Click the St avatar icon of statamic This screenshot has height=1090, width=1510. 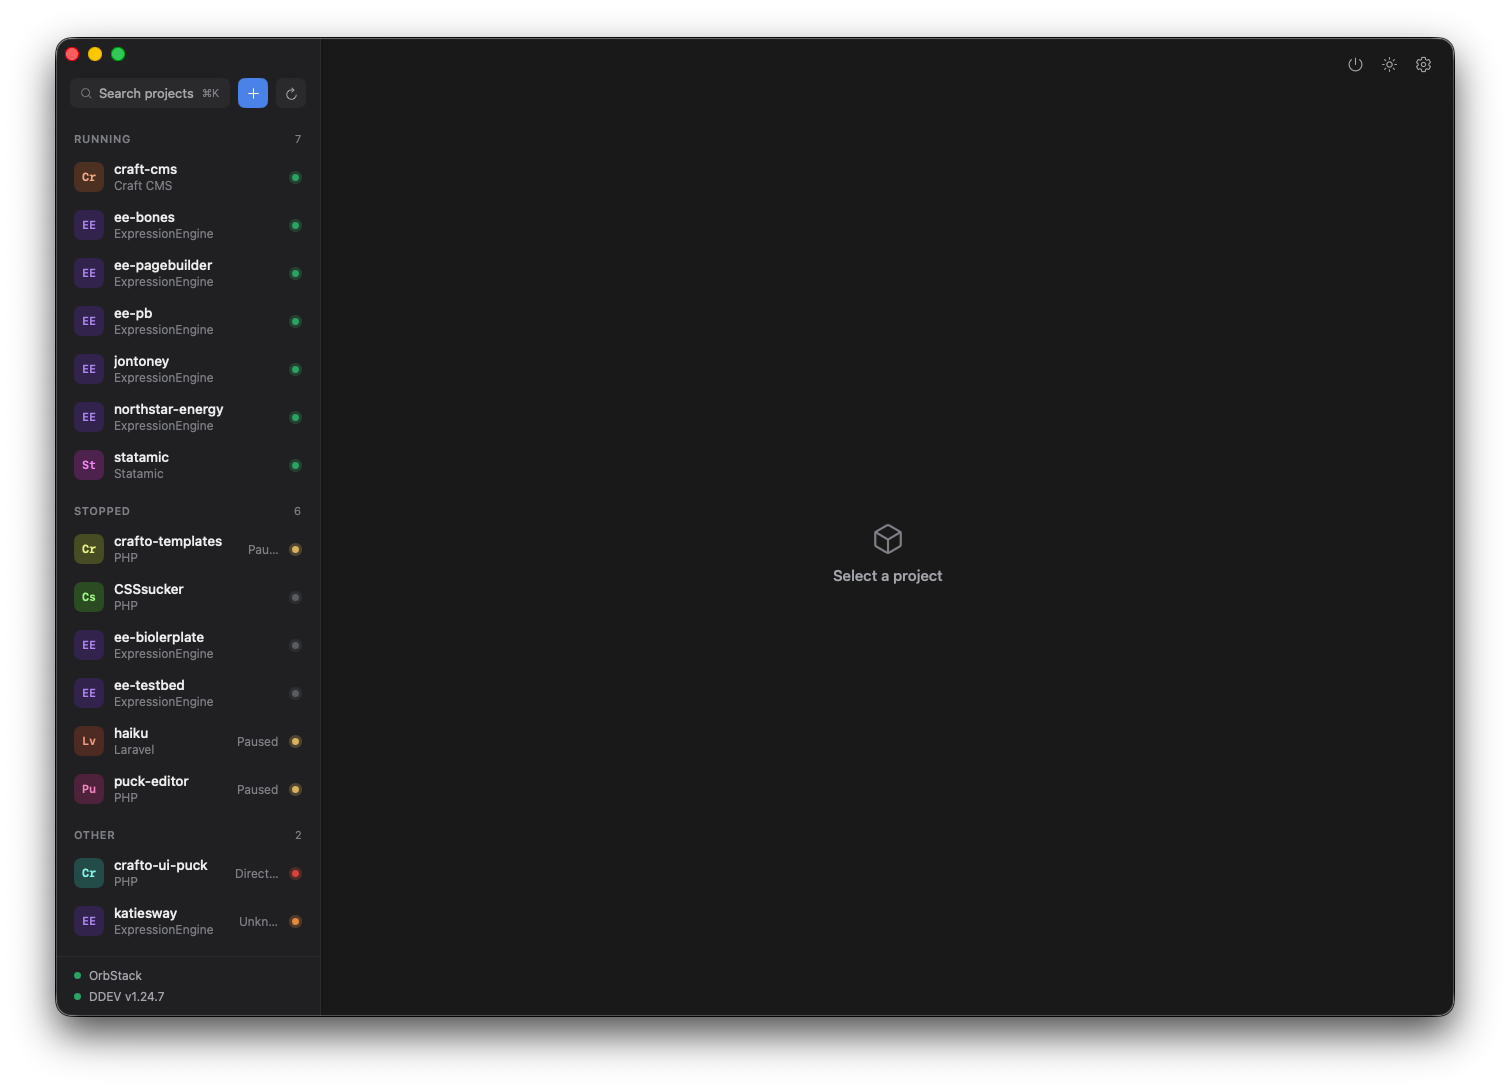[89, 465]
